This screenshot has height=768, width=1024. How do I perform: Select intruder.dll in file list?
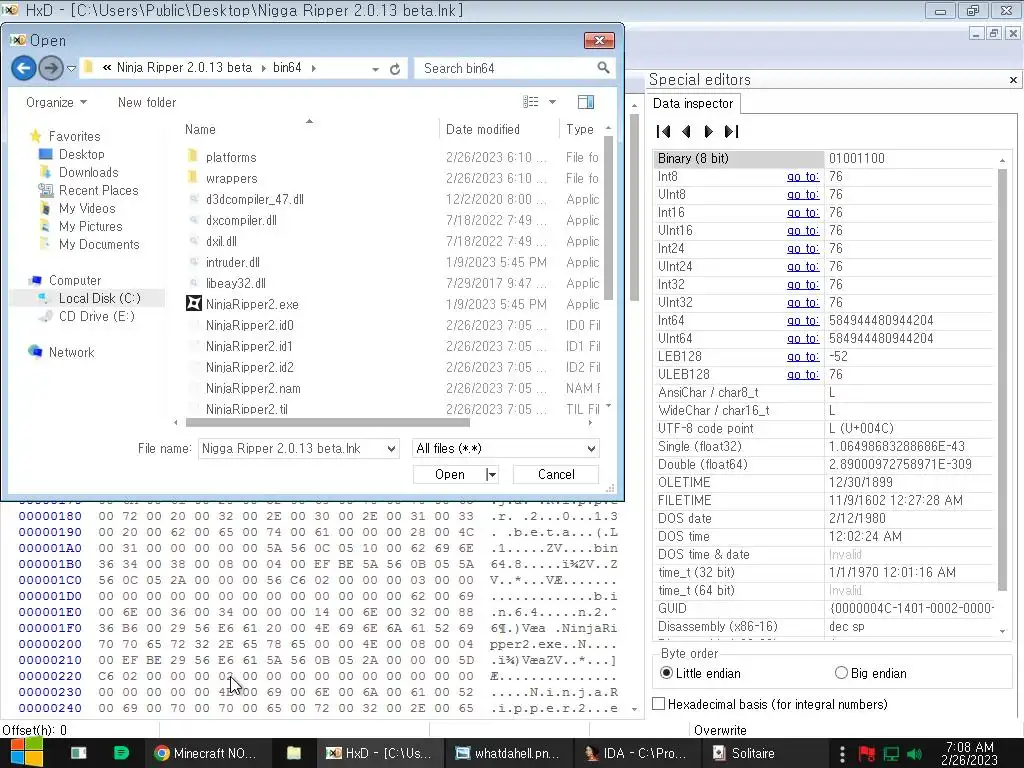(232, 263)
